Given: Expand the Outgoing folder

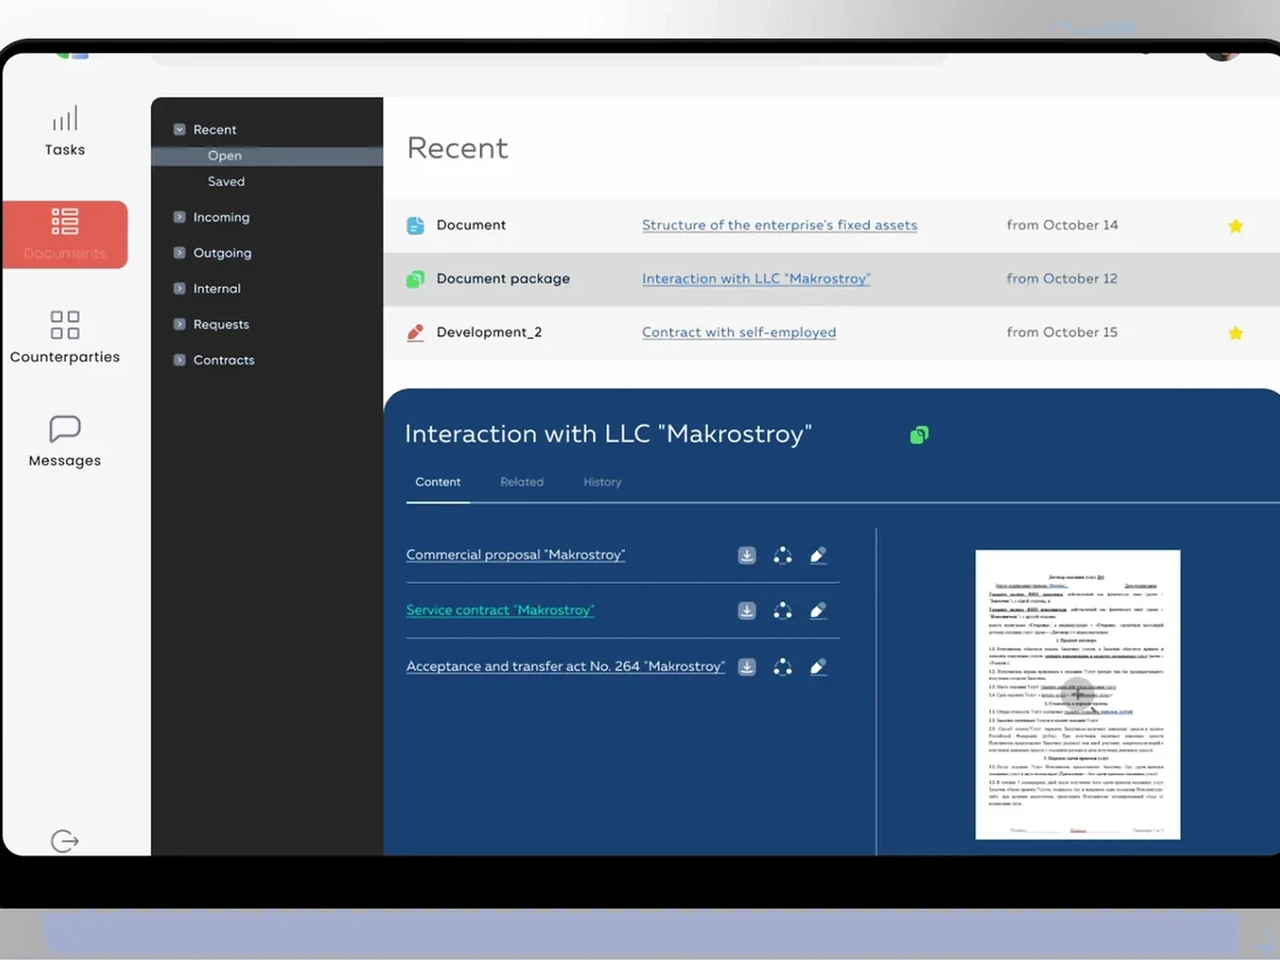Looking at the screenshot, I should pyautogui.click(x=180, y=253).
